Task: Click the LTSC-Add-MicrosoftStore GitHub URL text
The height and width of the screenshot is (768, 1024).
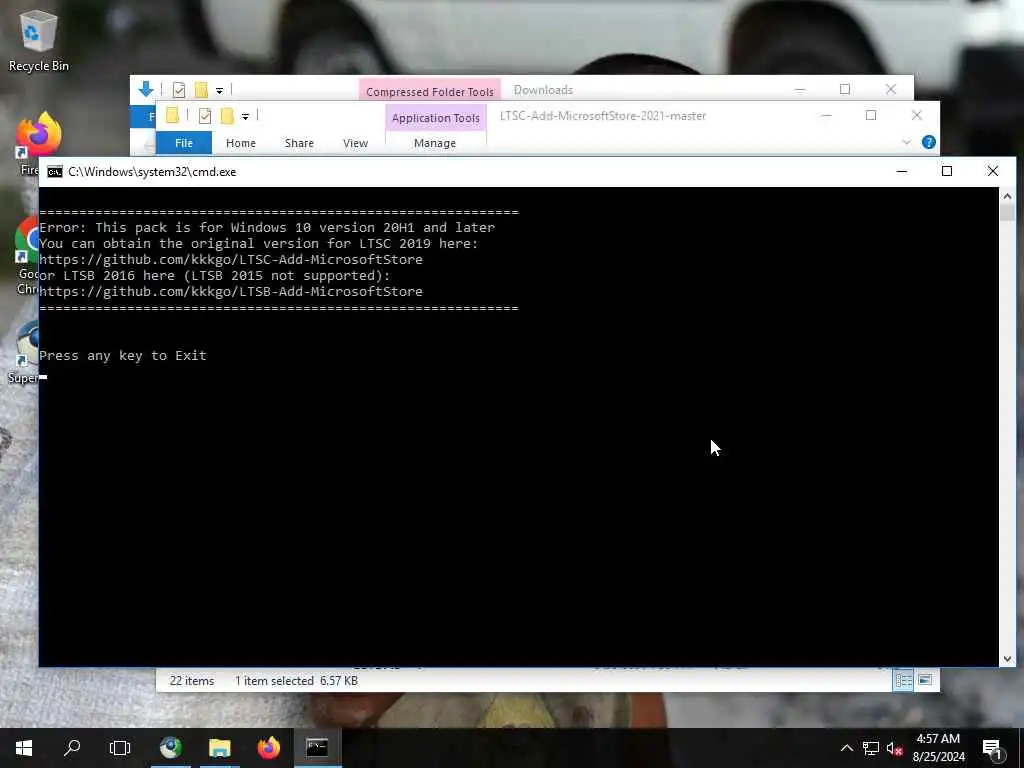Action: (x=231, y=259)
